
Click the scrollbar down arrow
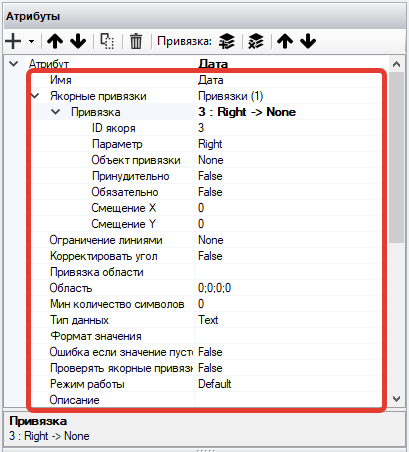coord(396,399)
